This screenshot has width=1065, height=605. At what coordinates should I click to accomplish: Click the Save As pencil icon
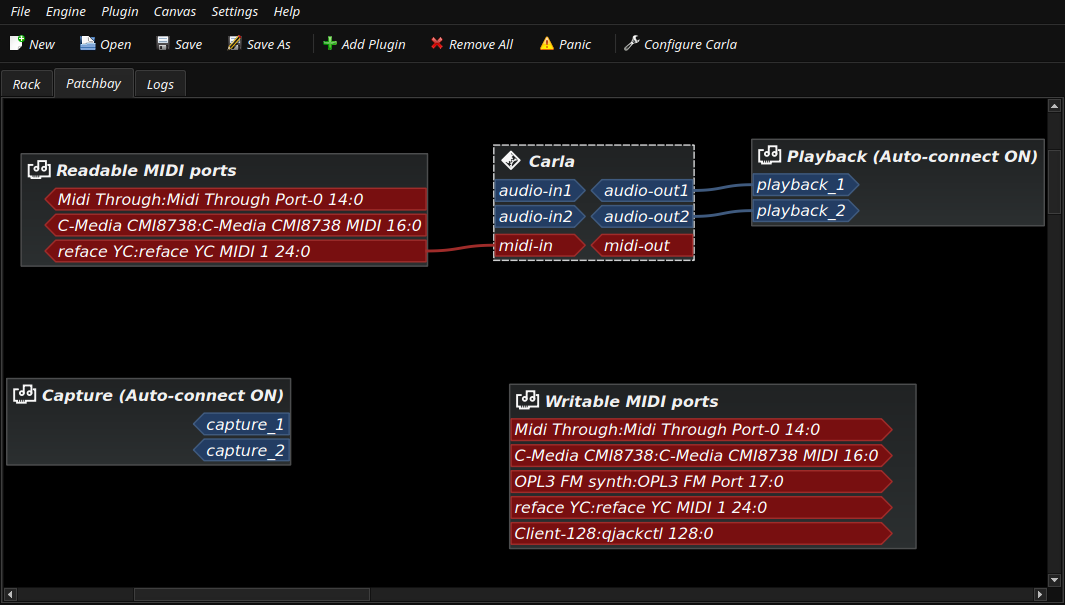[234, 43]
